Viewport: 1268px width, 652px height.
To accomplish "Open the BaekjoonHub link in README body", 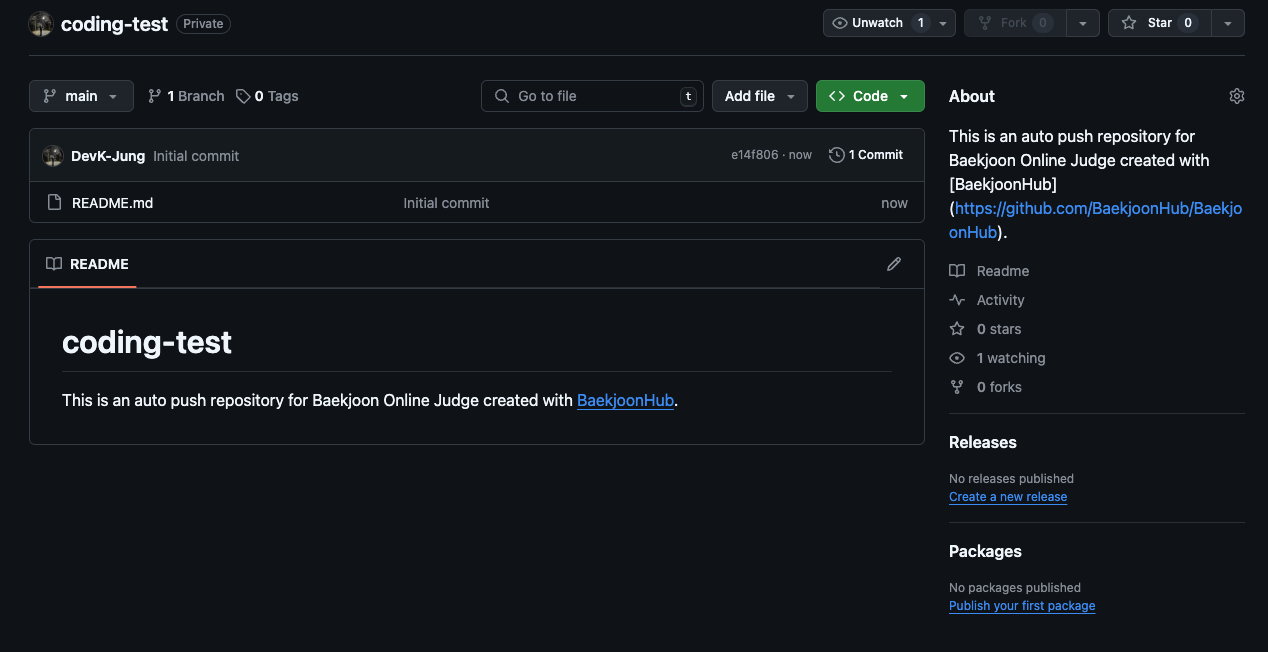I will coord(625,400).
